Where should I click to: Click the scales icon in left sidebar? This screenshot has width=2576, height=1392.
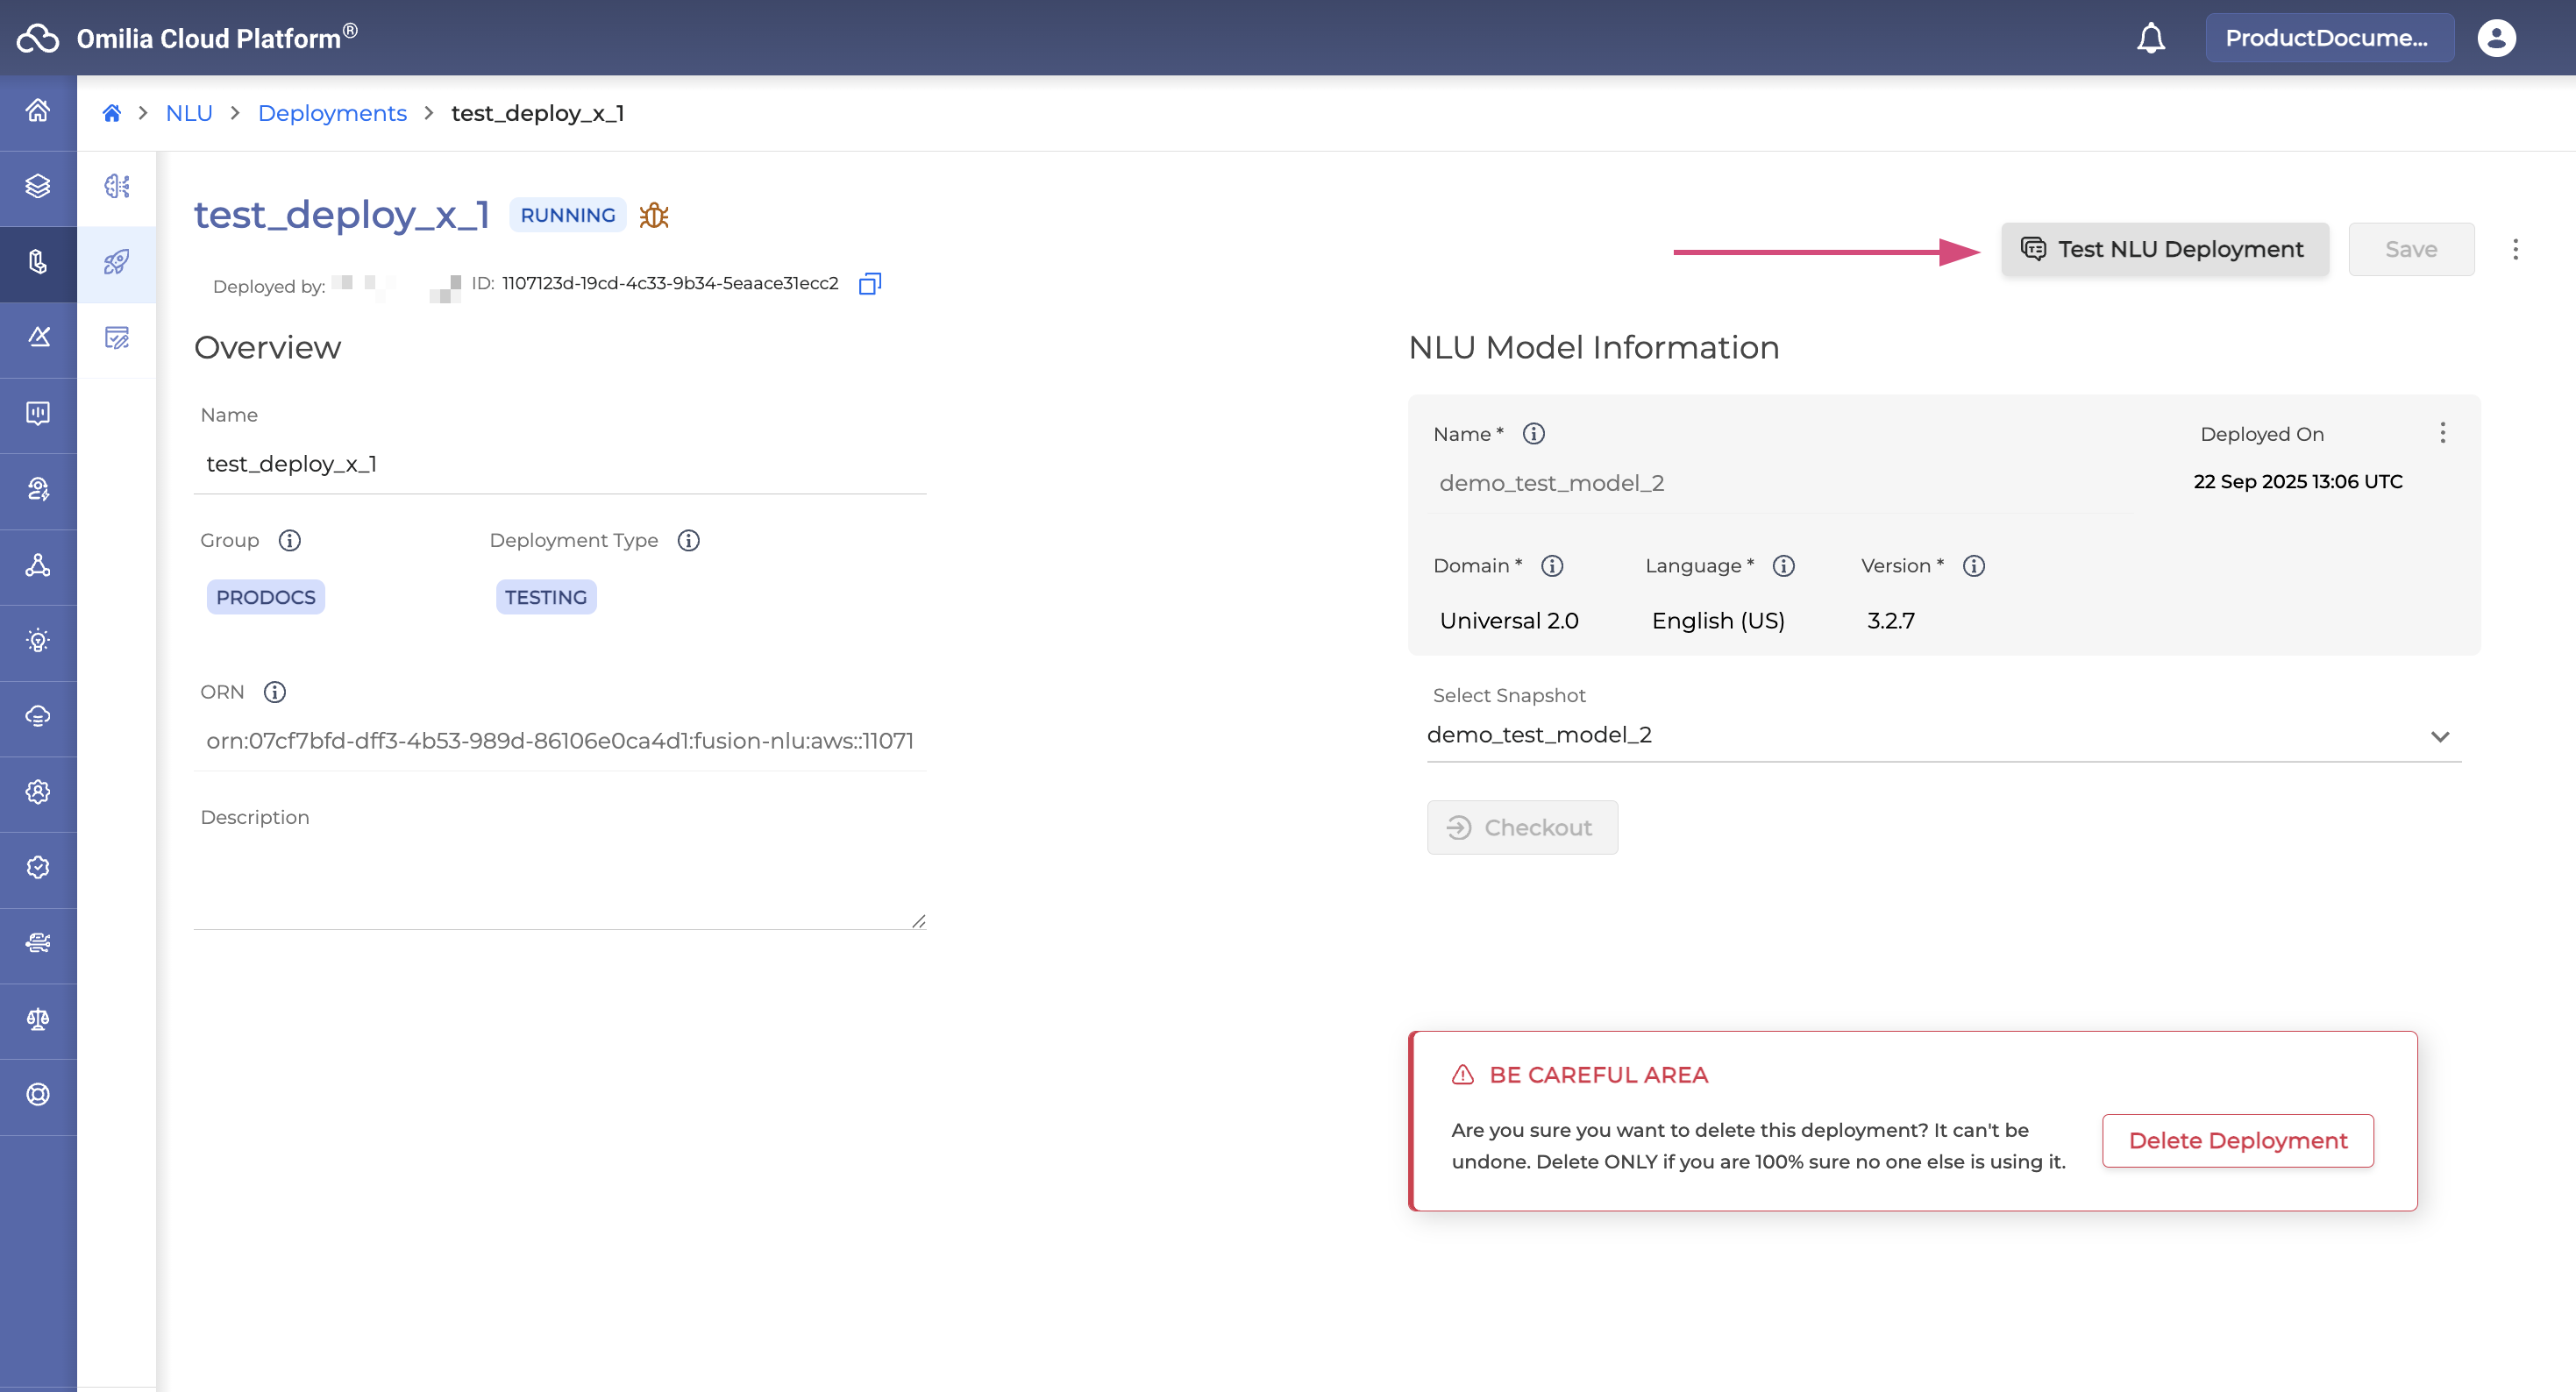38,1019
